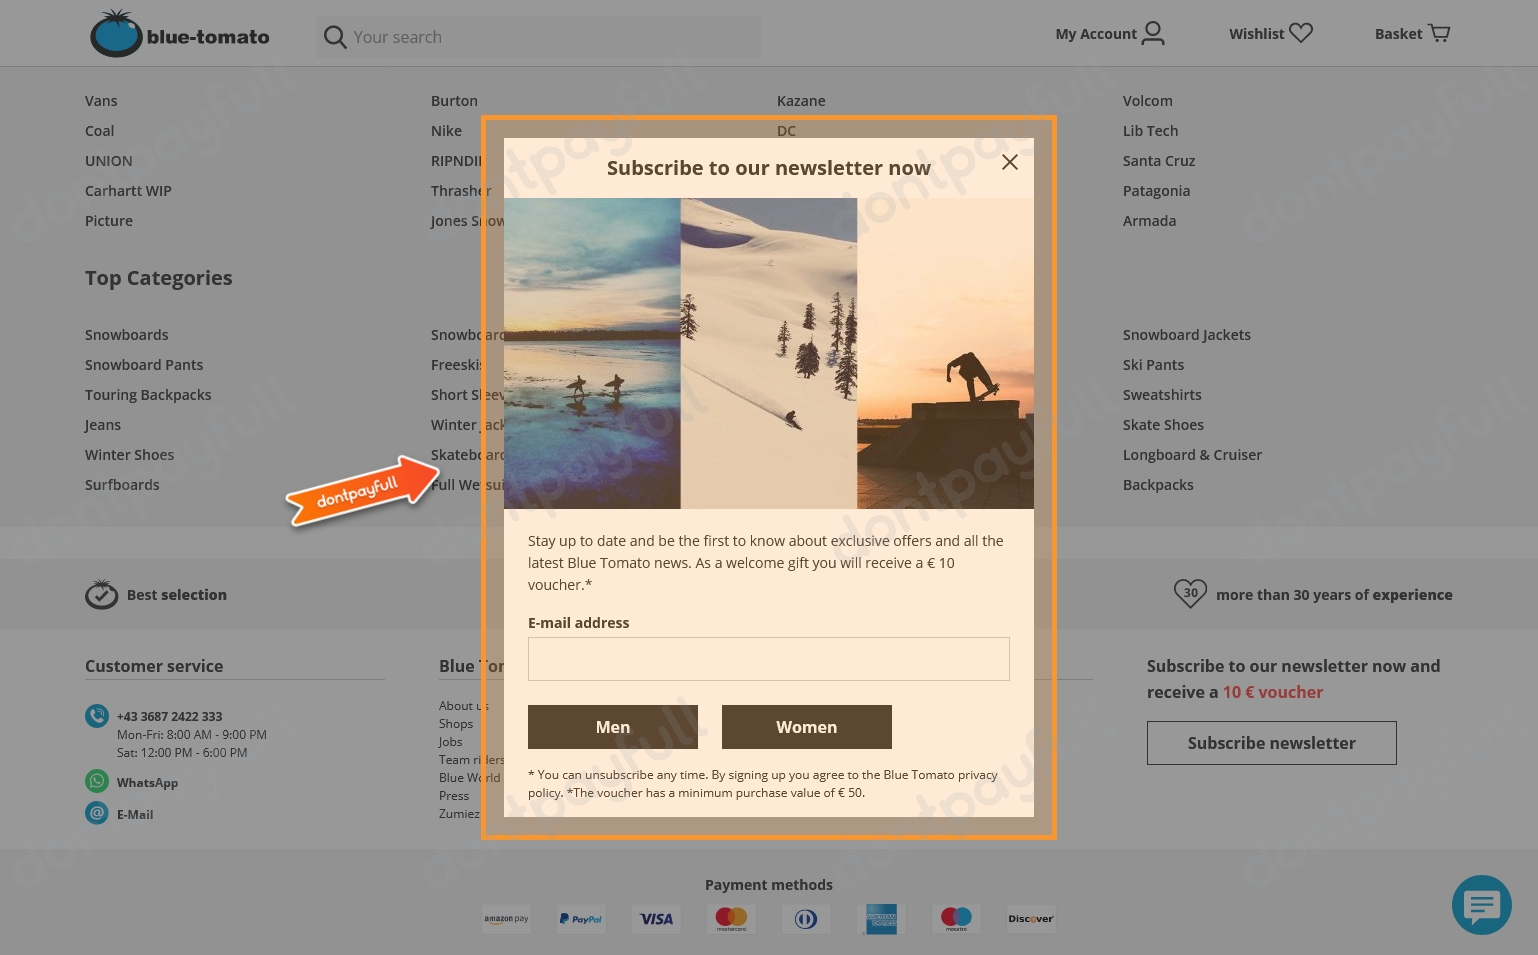The height and width of the screenshot is (955, 1538).
Task: Open the WhatsApp contact icon
Action: (x=97, y=781)
